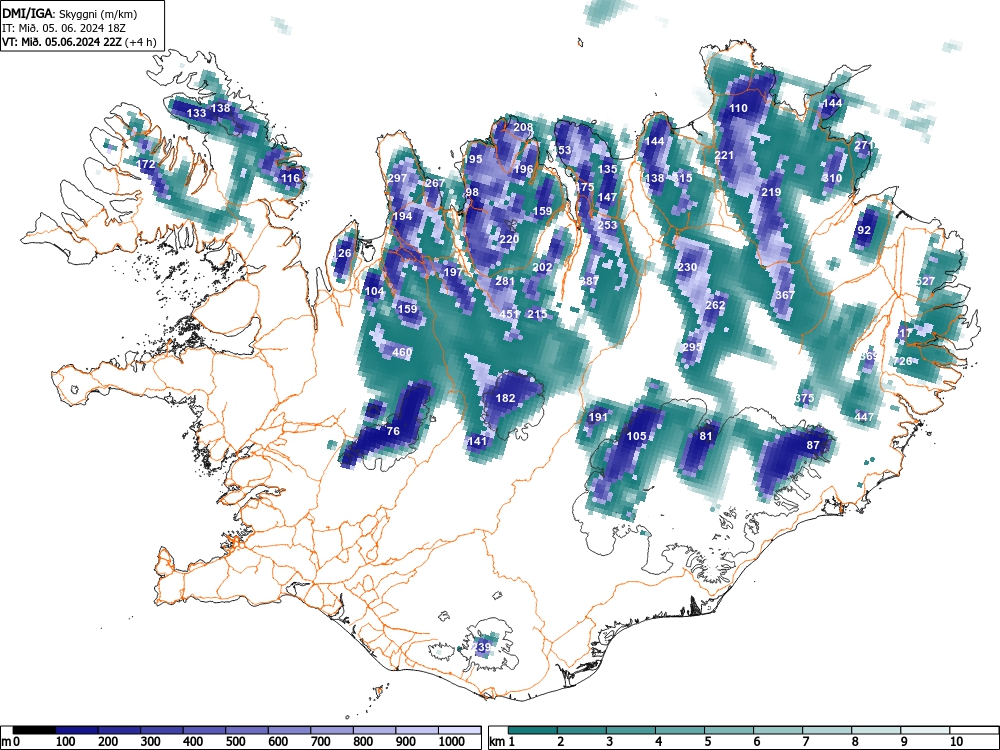Select the 267 visibility value
This screenshot has height=750, width=1000.
click(x=434, y=183)
